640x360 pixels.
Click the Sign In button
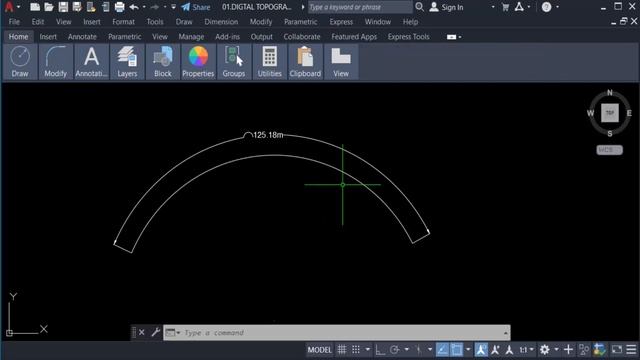pyautogui.click(x=447, y=7)
